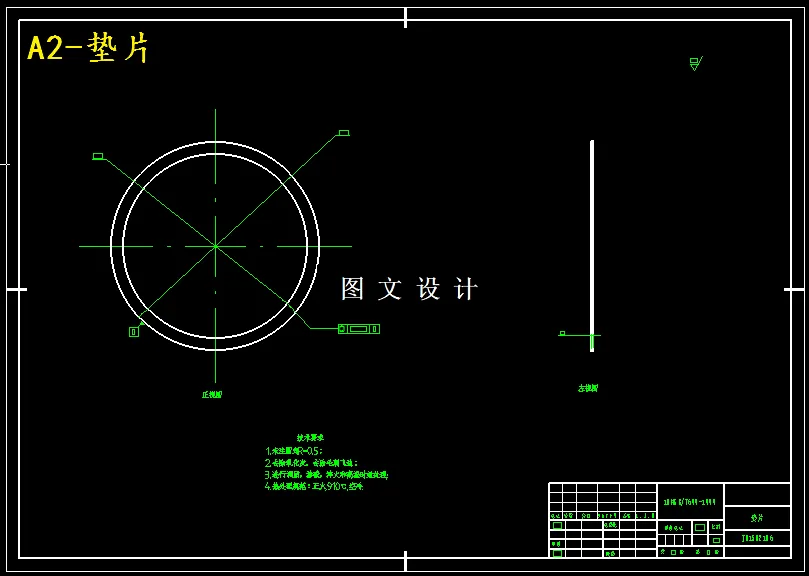Image resolution: width=809 pixels, height=576 pixels.
Task: Click the material standard cell in title block
Action: click(690, 502)
